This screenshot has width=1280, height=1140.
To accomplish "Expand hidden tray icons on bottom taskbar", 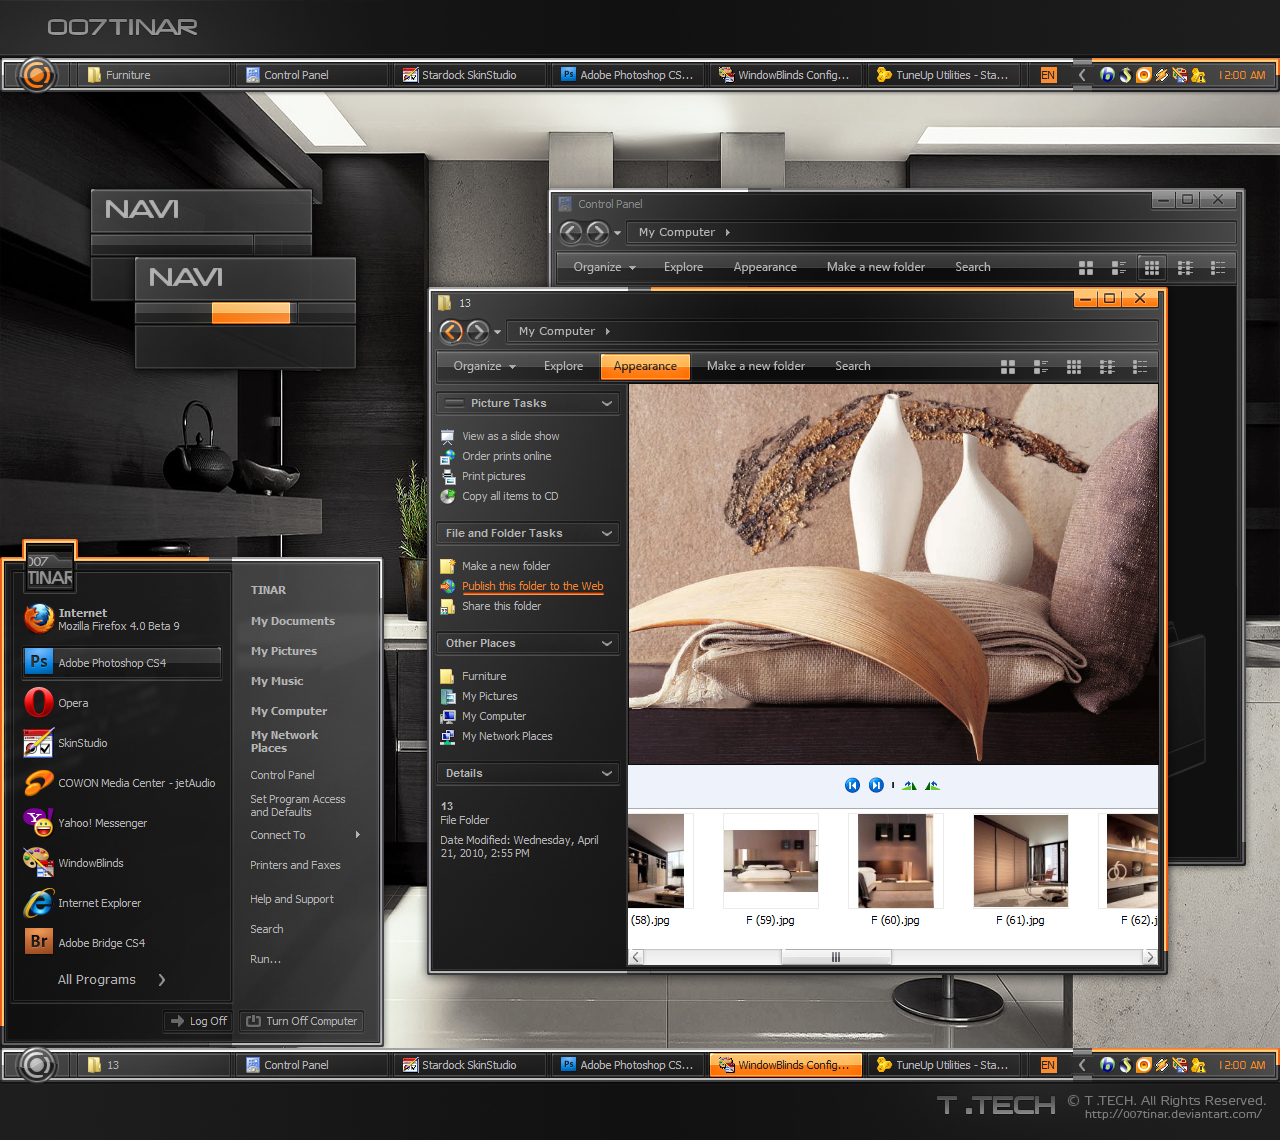I will (1082, 1065).
